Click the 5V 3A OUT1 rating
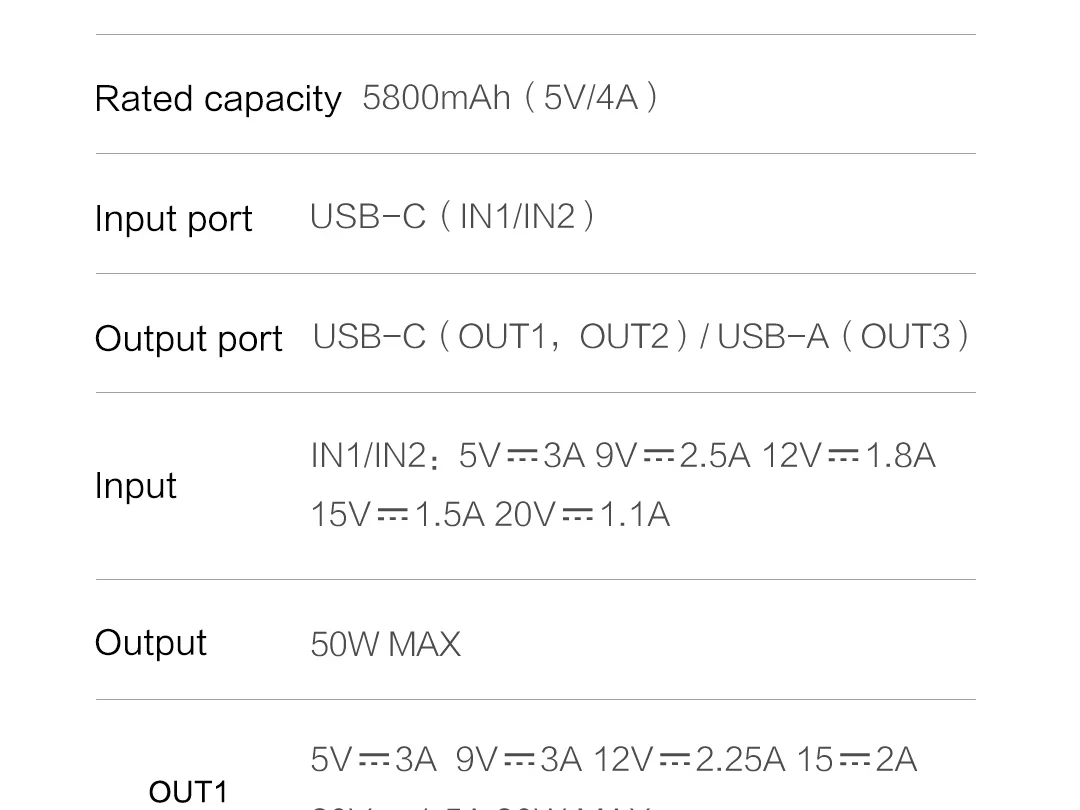Image resolution: width=1080 pixels, height=810 pixels. point(373,760)
